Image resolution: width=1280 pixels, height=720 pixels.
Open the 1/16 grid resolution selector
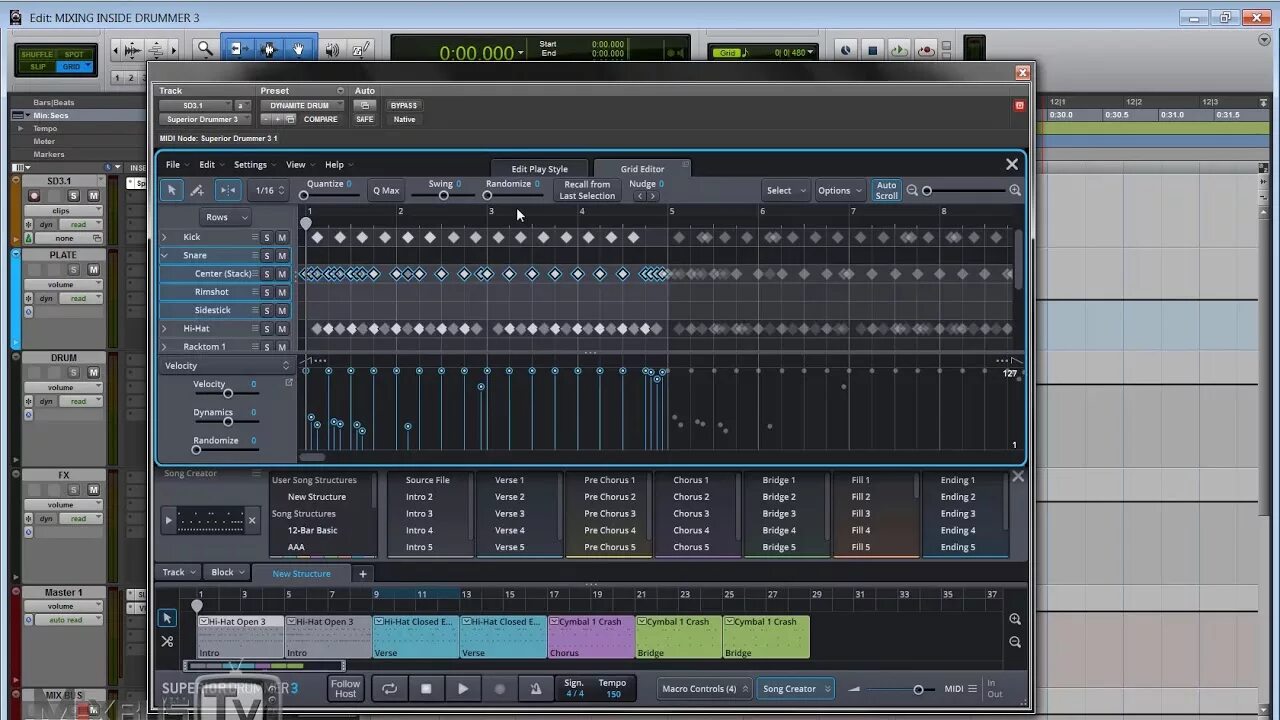pos(270,190)
